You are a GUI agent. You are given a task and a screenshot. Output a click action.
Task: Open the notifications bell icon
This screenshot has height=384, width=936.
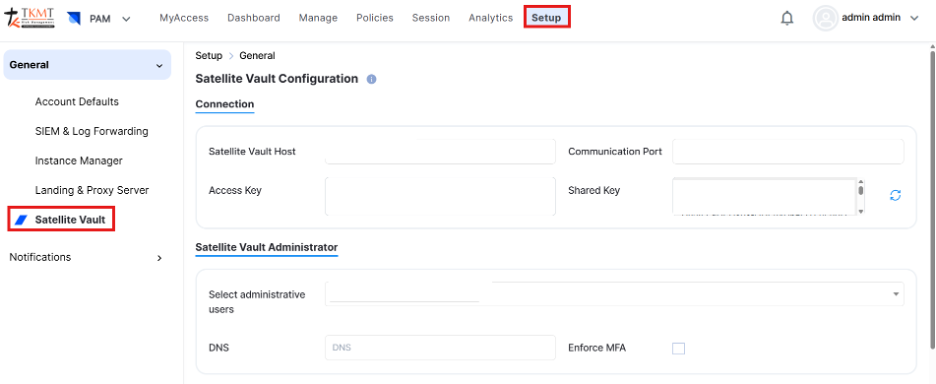[787, 18]
